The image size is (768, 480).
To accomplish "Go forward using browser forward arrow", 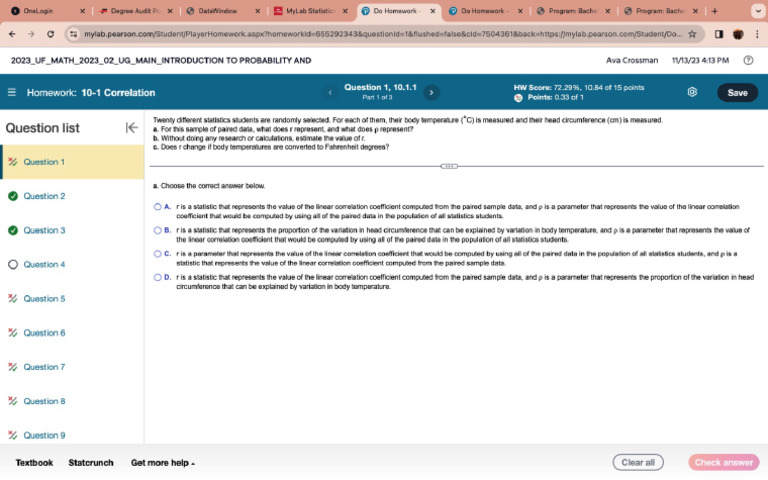I will (x=31, y=34).
